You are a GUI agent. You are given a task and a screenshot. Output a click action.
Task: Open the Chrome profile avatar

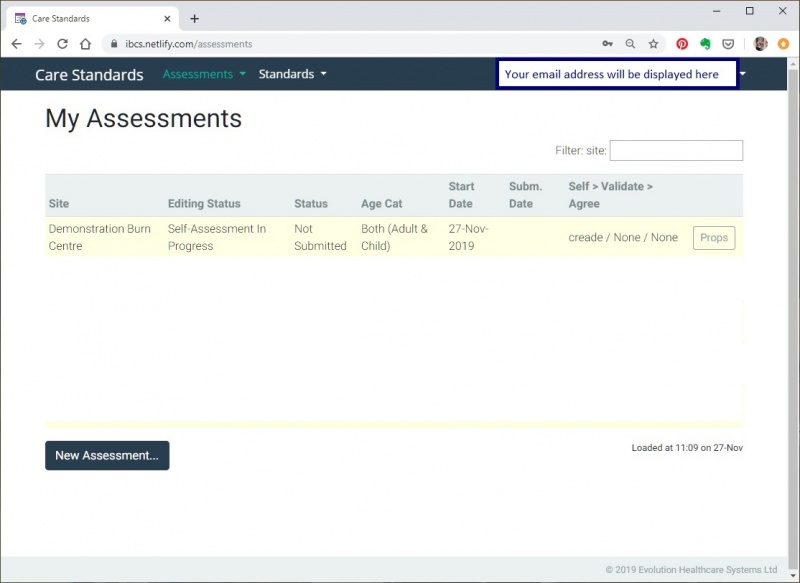760,44
